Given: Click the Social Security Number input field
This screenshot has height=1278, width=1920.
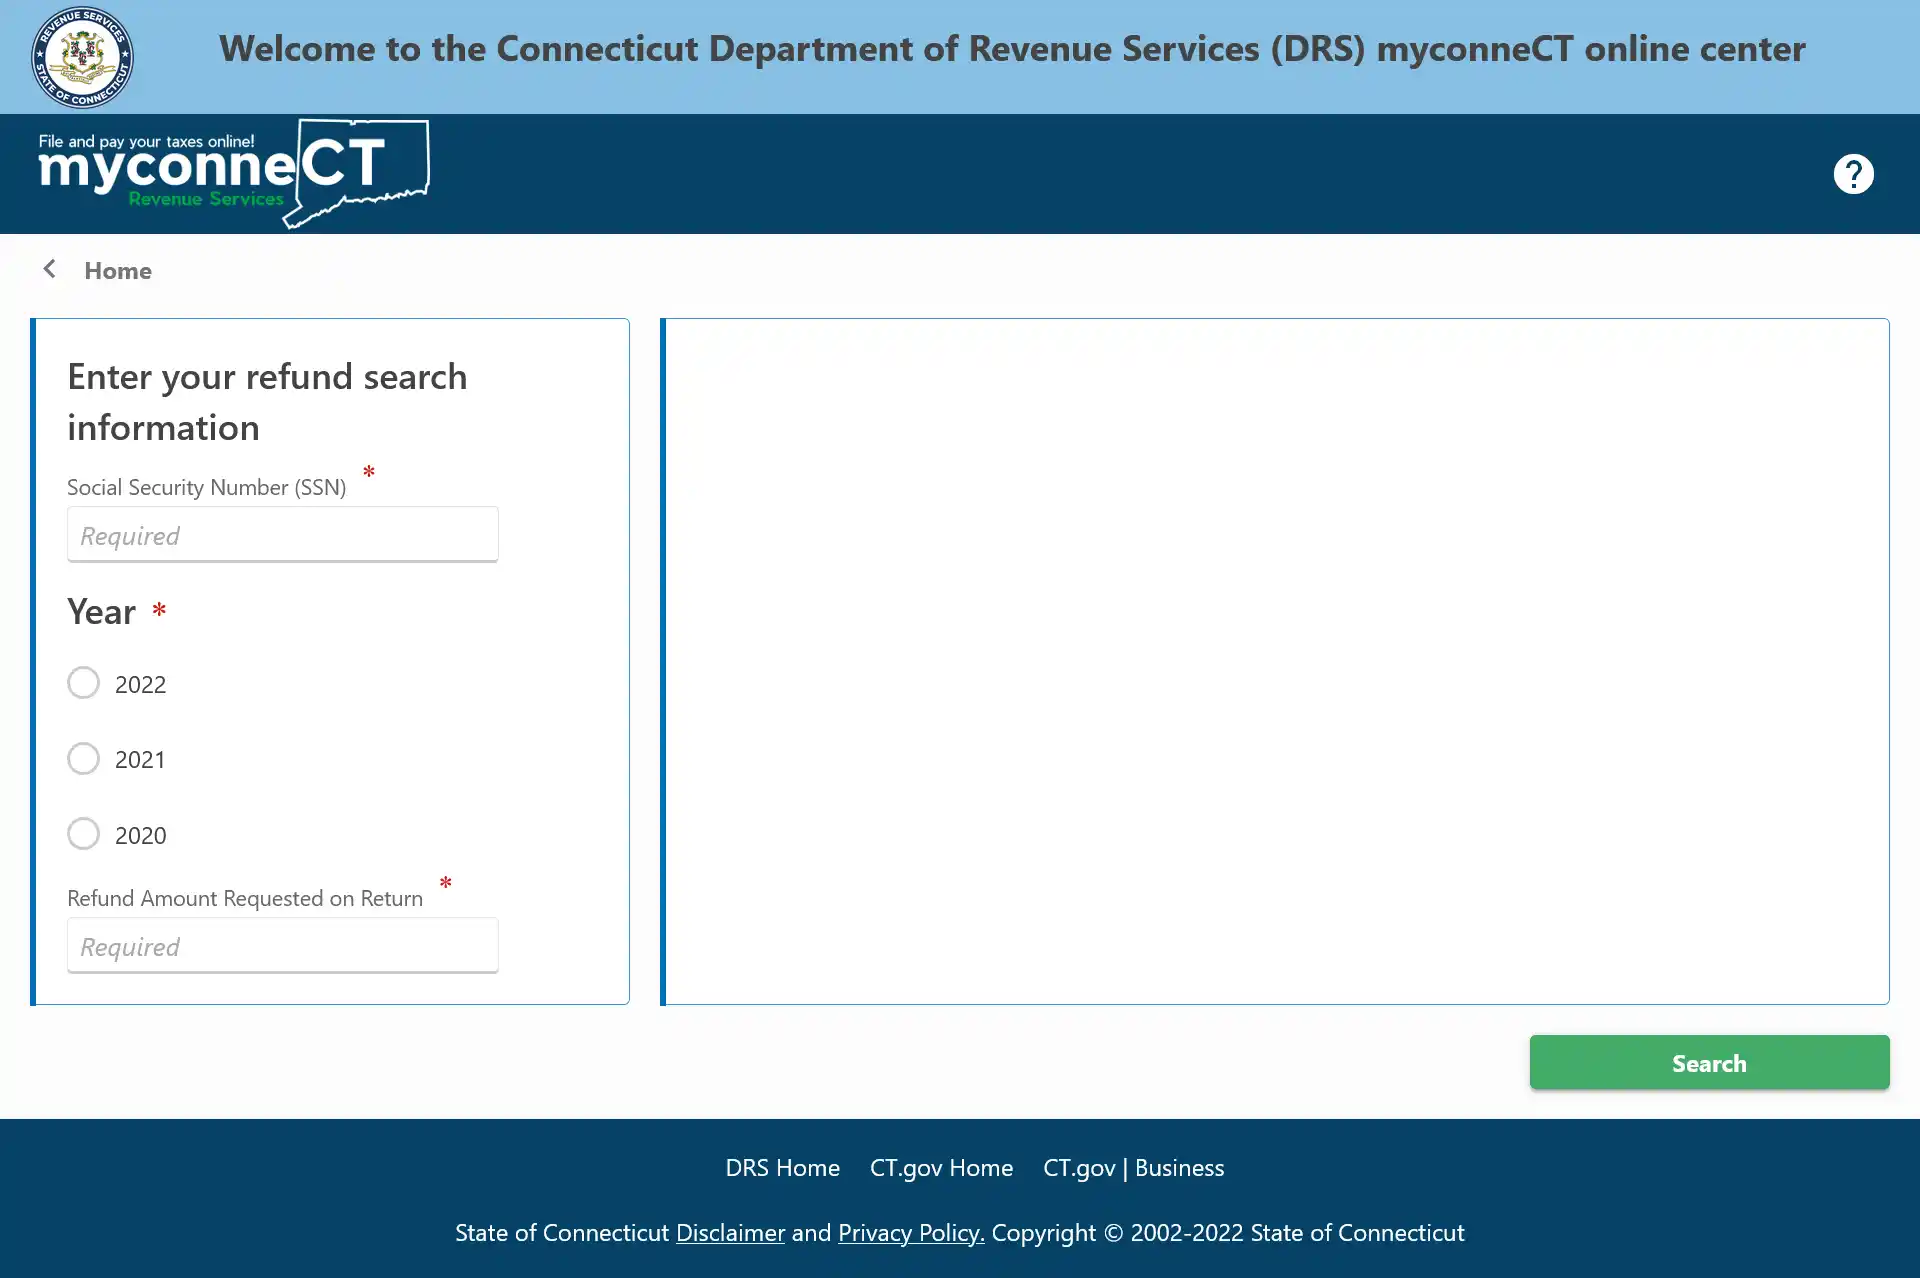Looking at the screenshot, I should point(282,535).
